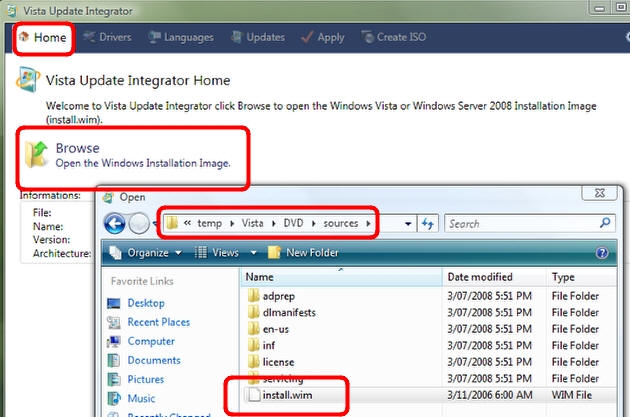
Task: Select the en-us folder
Action: (276, 329)
